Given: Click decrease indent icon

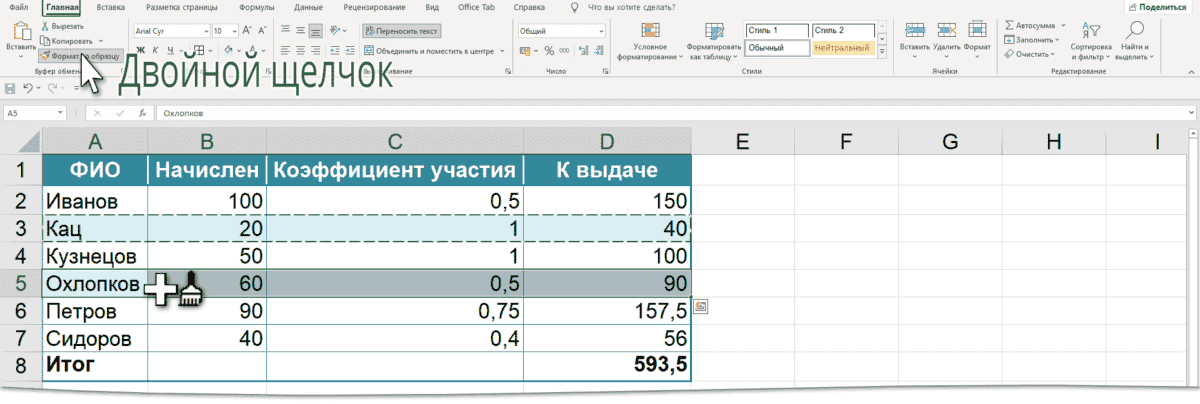Looking at the screenshot, I should click(336, 50).
